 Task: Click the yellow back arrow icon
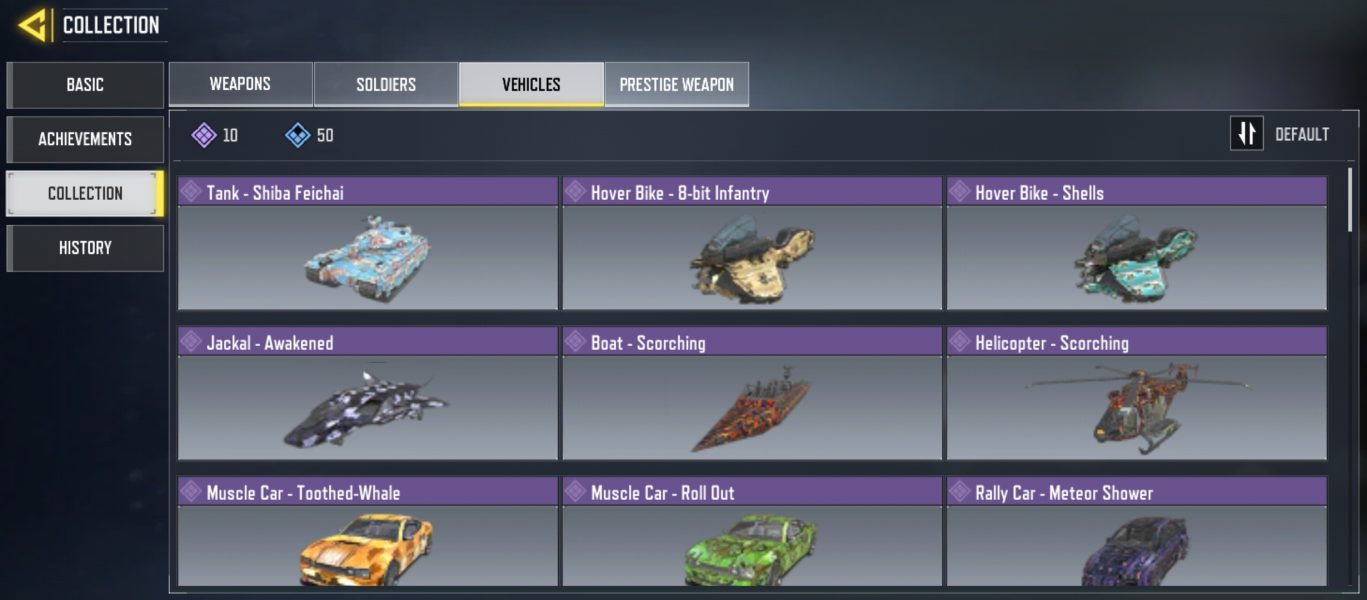point(33,25)
